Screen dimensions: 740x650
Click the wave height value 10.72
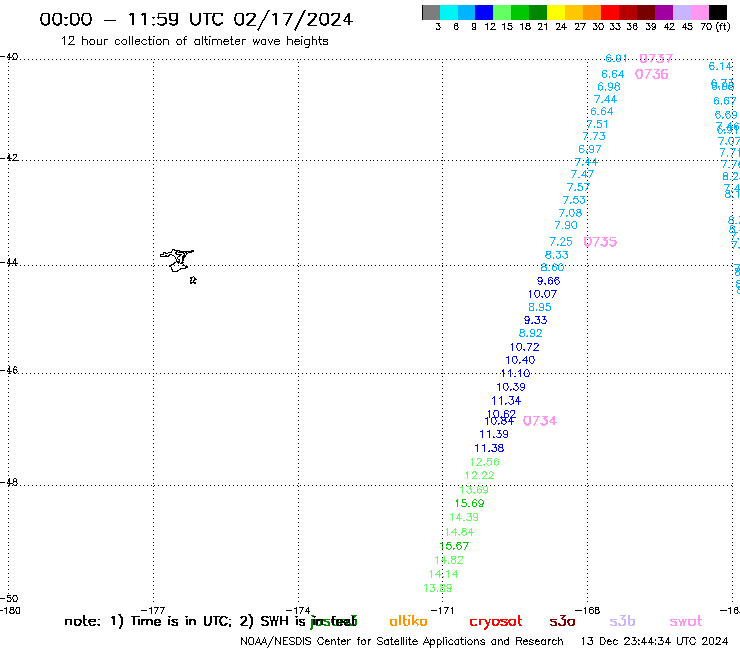[x=524, y=347]
